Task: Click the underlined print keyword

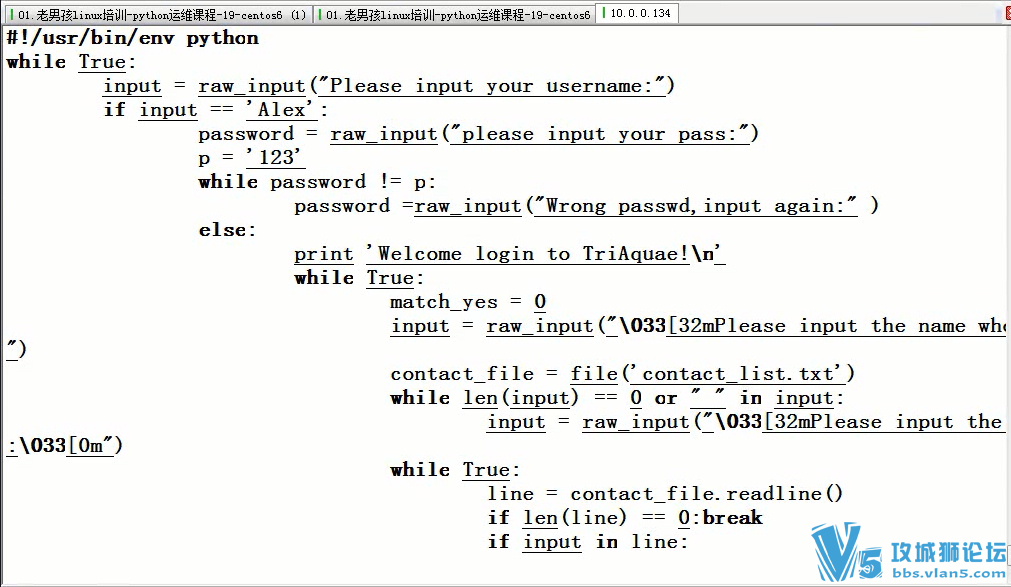Action: (x=323, y=254)
